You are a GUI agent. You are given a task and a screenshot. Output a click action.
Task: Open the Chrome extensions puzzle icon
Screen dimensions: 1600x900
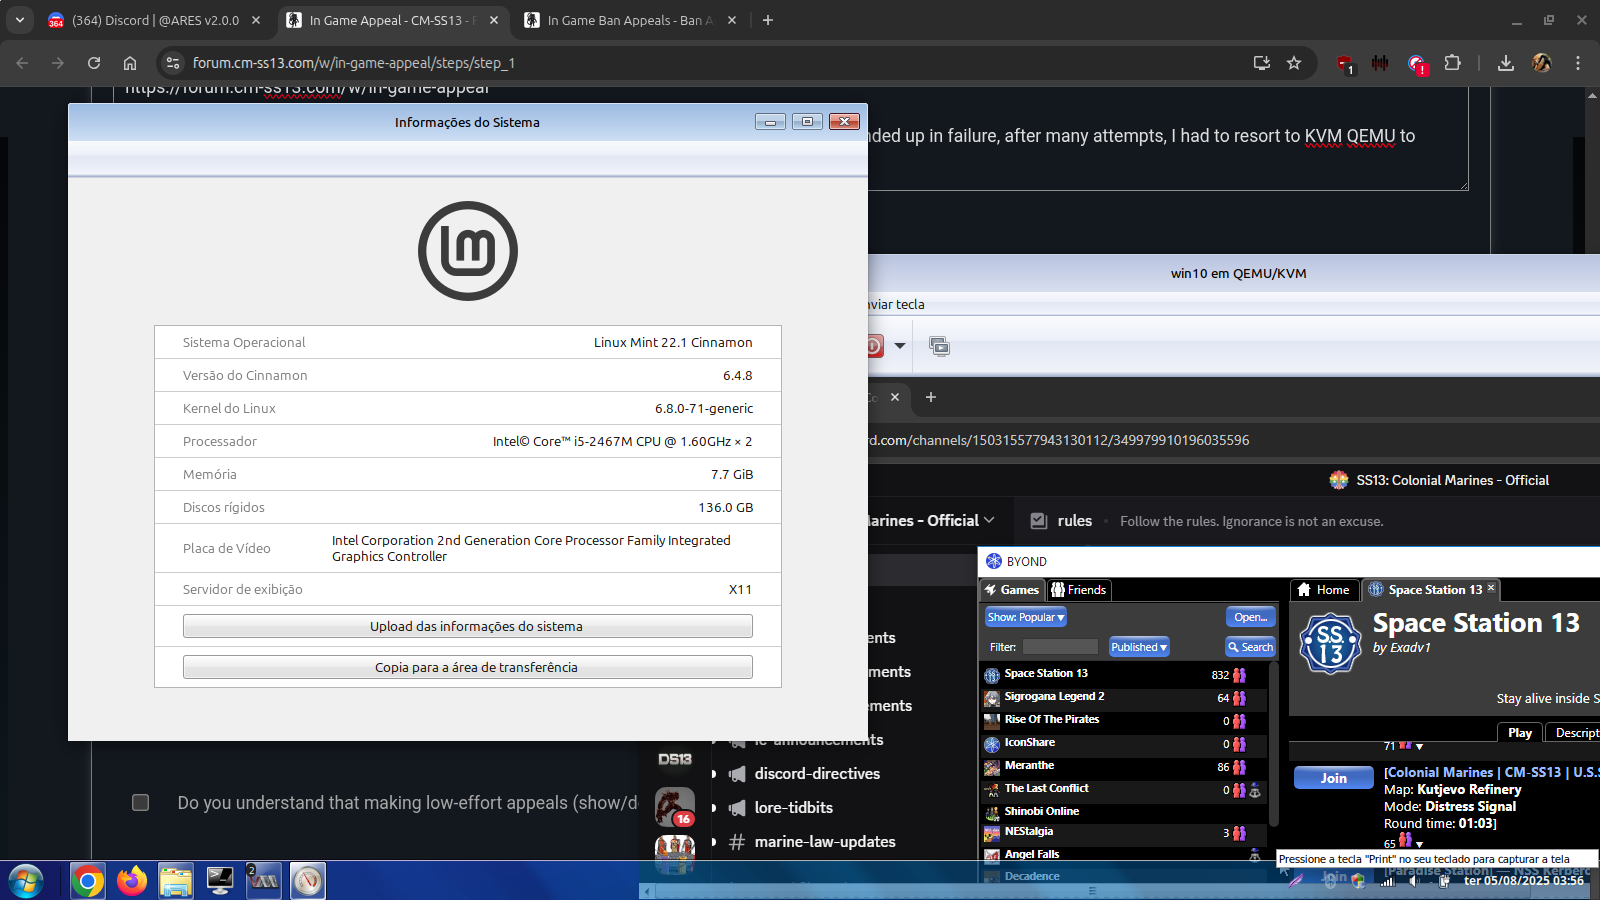click(1453, 63)
